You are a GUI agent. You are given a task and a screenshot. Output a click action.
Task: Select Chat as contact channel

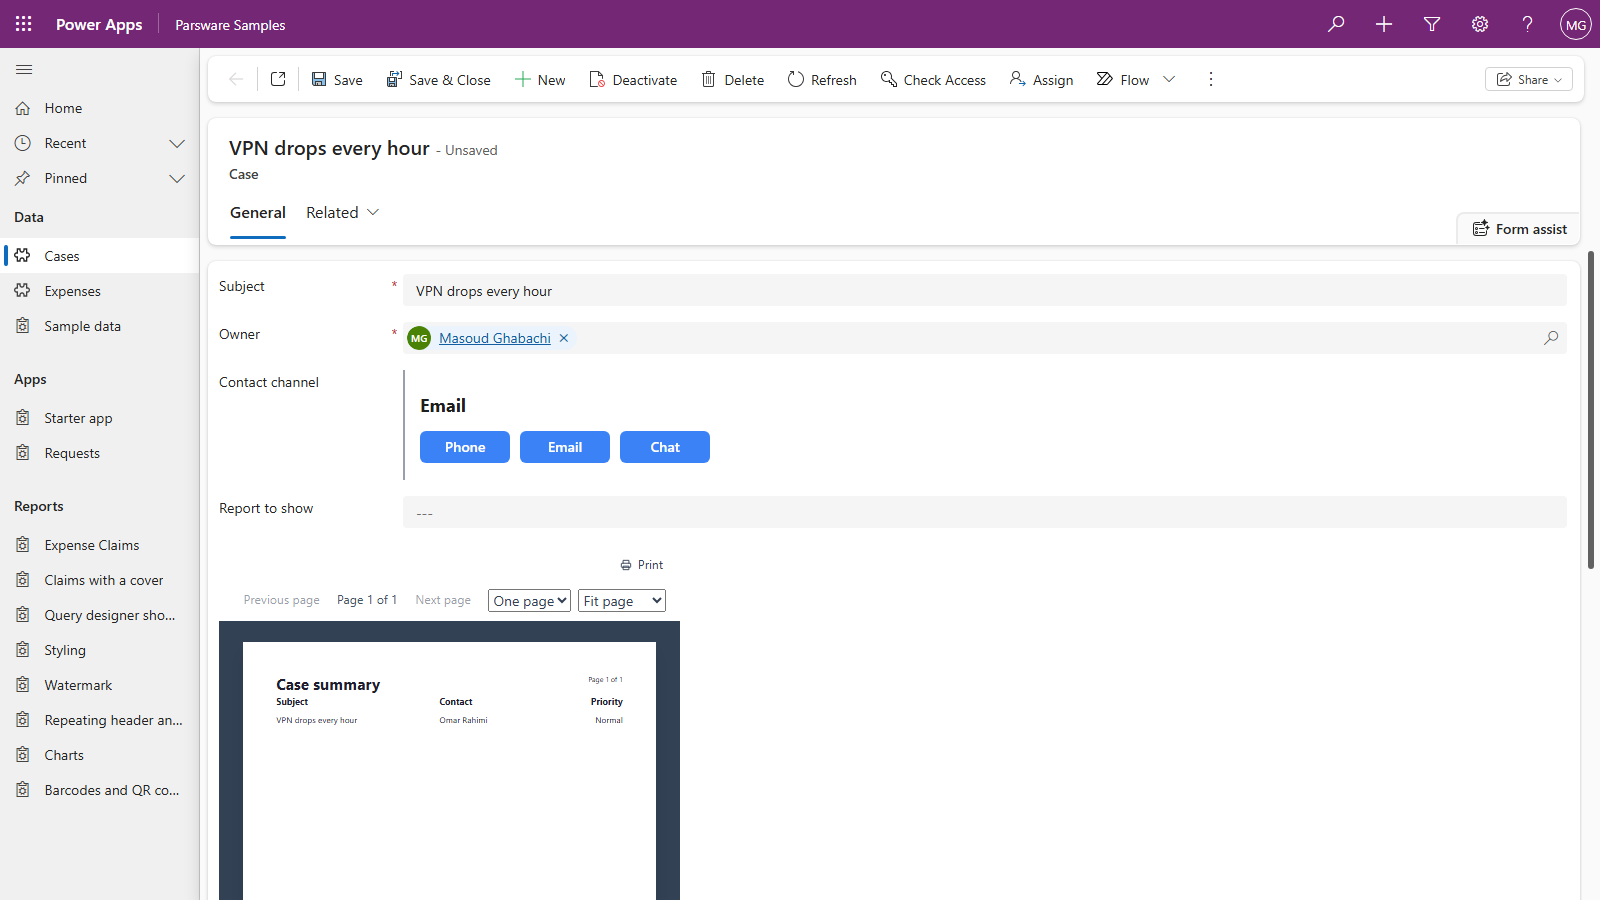coord(665,447)
